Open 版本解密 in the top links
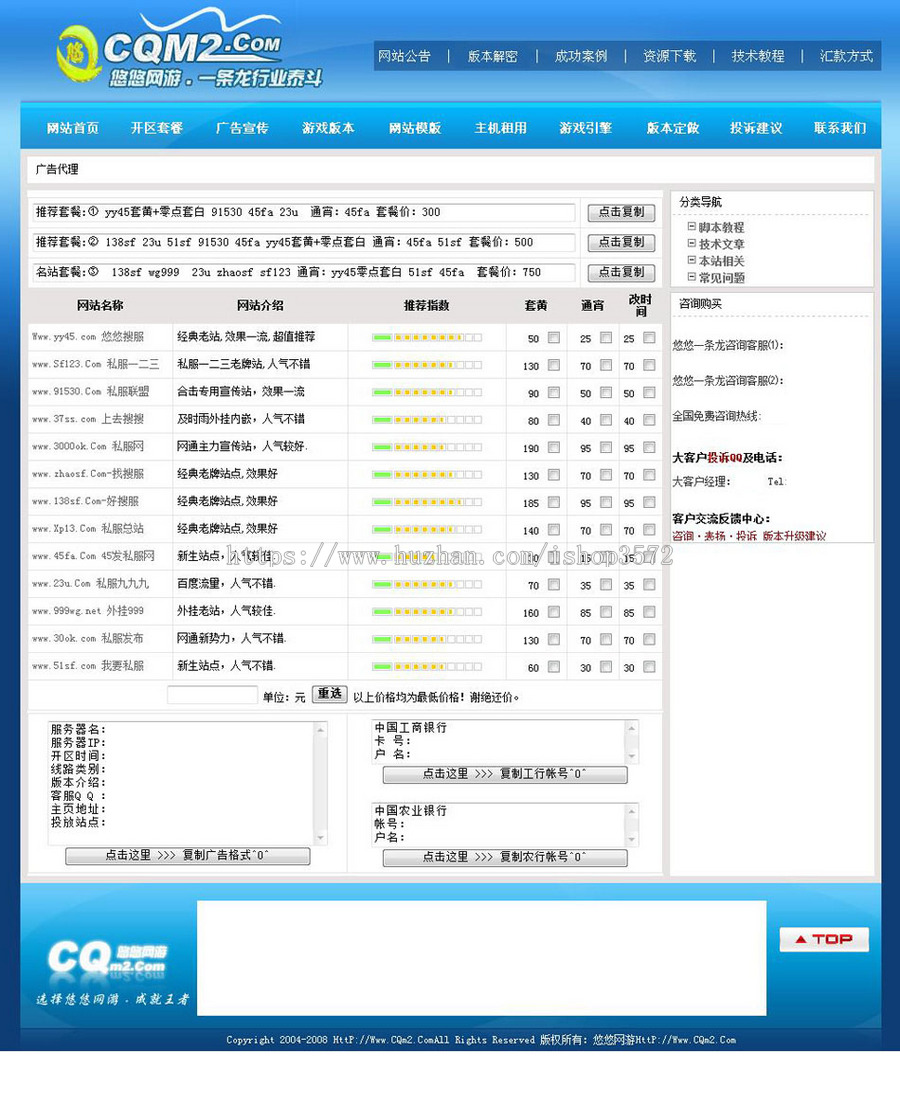The image size is (900, 1106). (x=492, y=56)
